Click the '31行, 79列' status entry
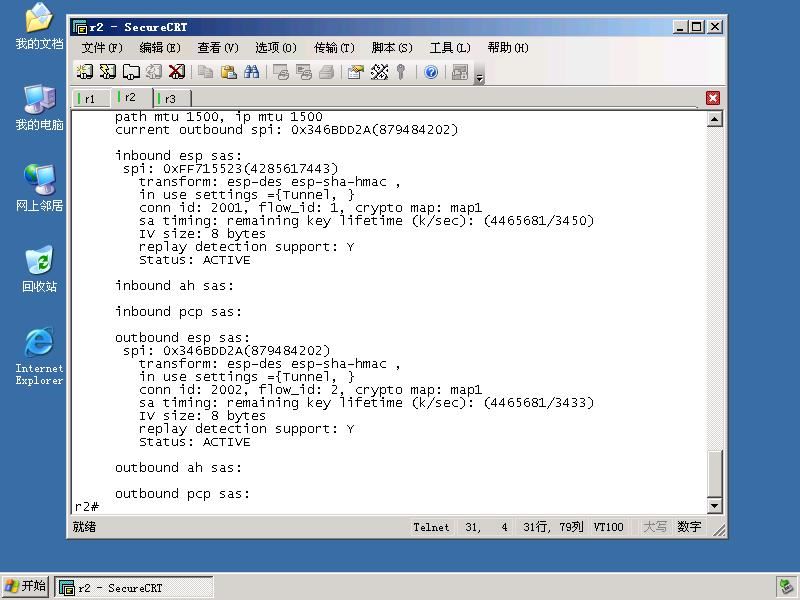The height and width of the screenshot is (600, 800). (x=553, y=527)
